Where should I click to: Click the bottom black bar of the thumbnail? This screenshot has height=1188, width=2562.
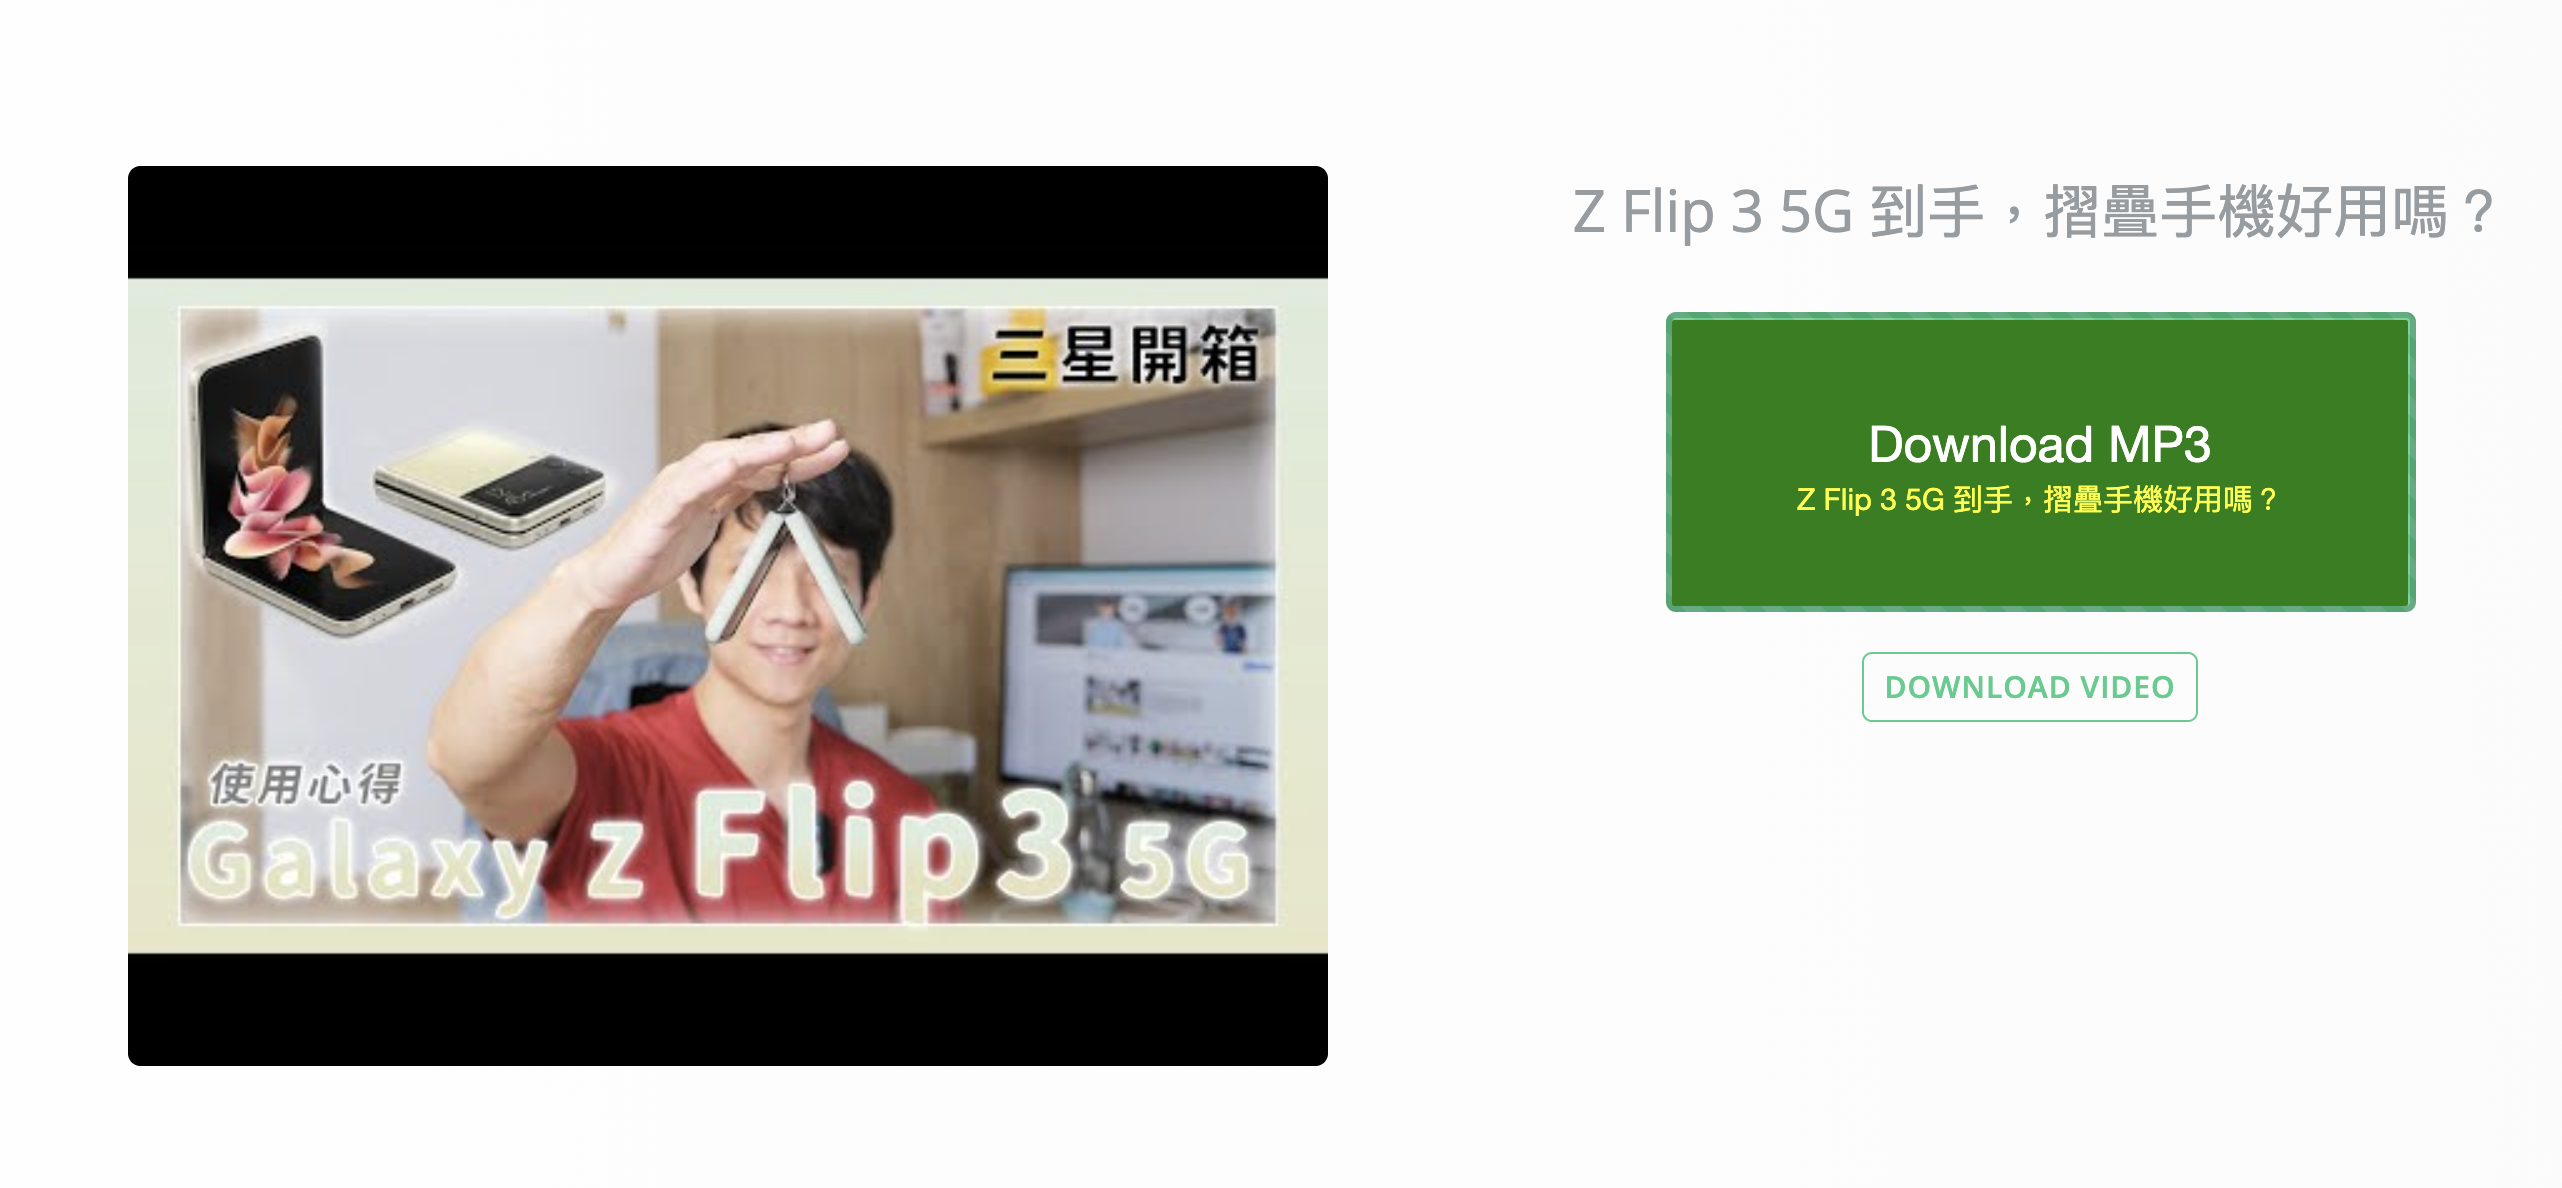coord(728,1009)
